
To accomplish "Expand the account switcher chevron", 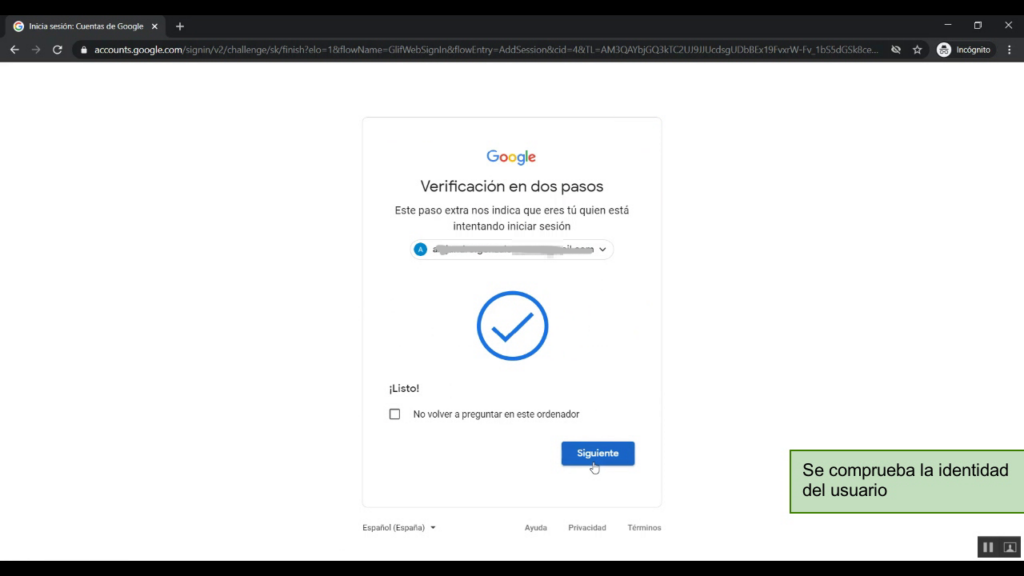I will pos(603,249).
